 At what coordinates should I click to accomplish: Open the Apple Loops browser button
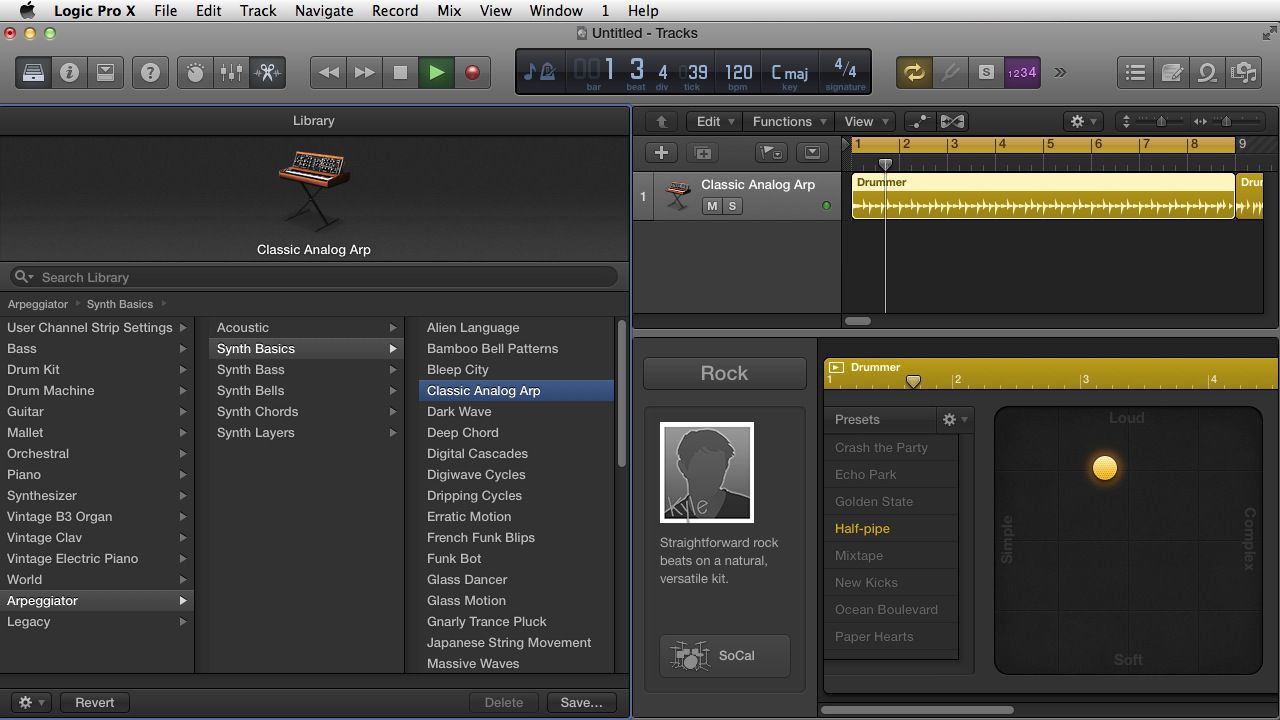point(1207,72)
